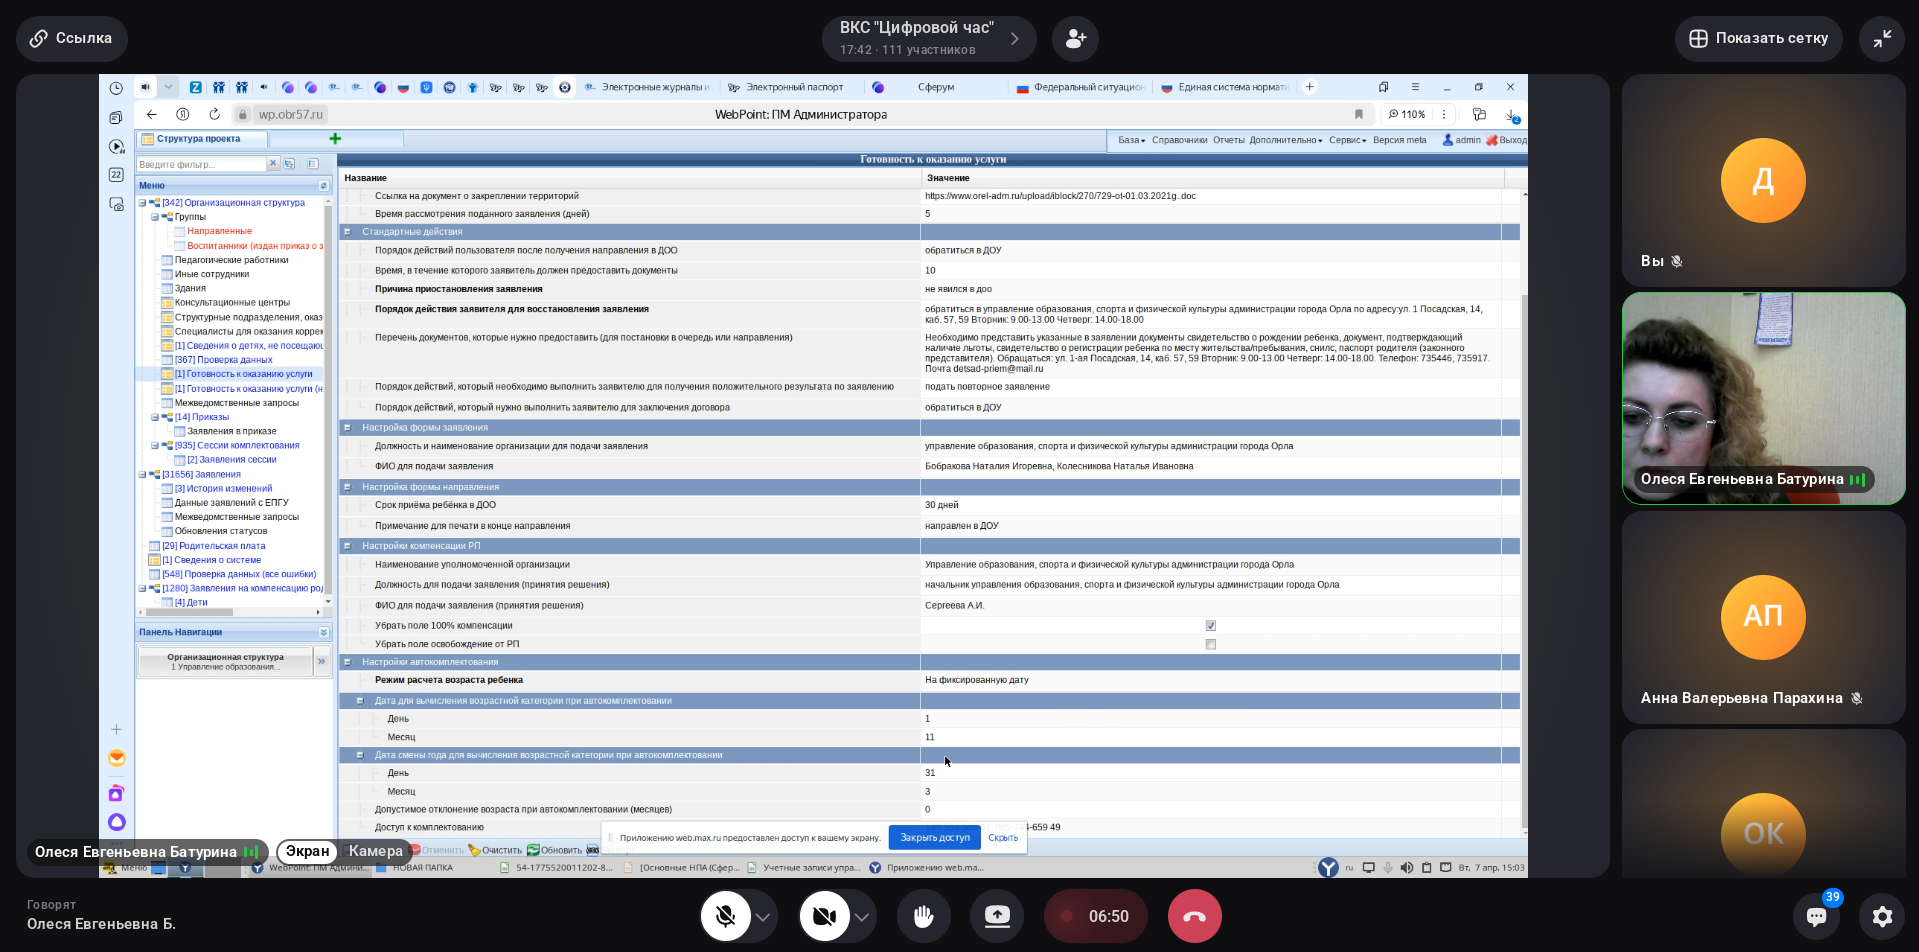The width and height of the screenshot is (1919, 952).
Task: Start screen sharing with the share icon
Action: (997, 916)
